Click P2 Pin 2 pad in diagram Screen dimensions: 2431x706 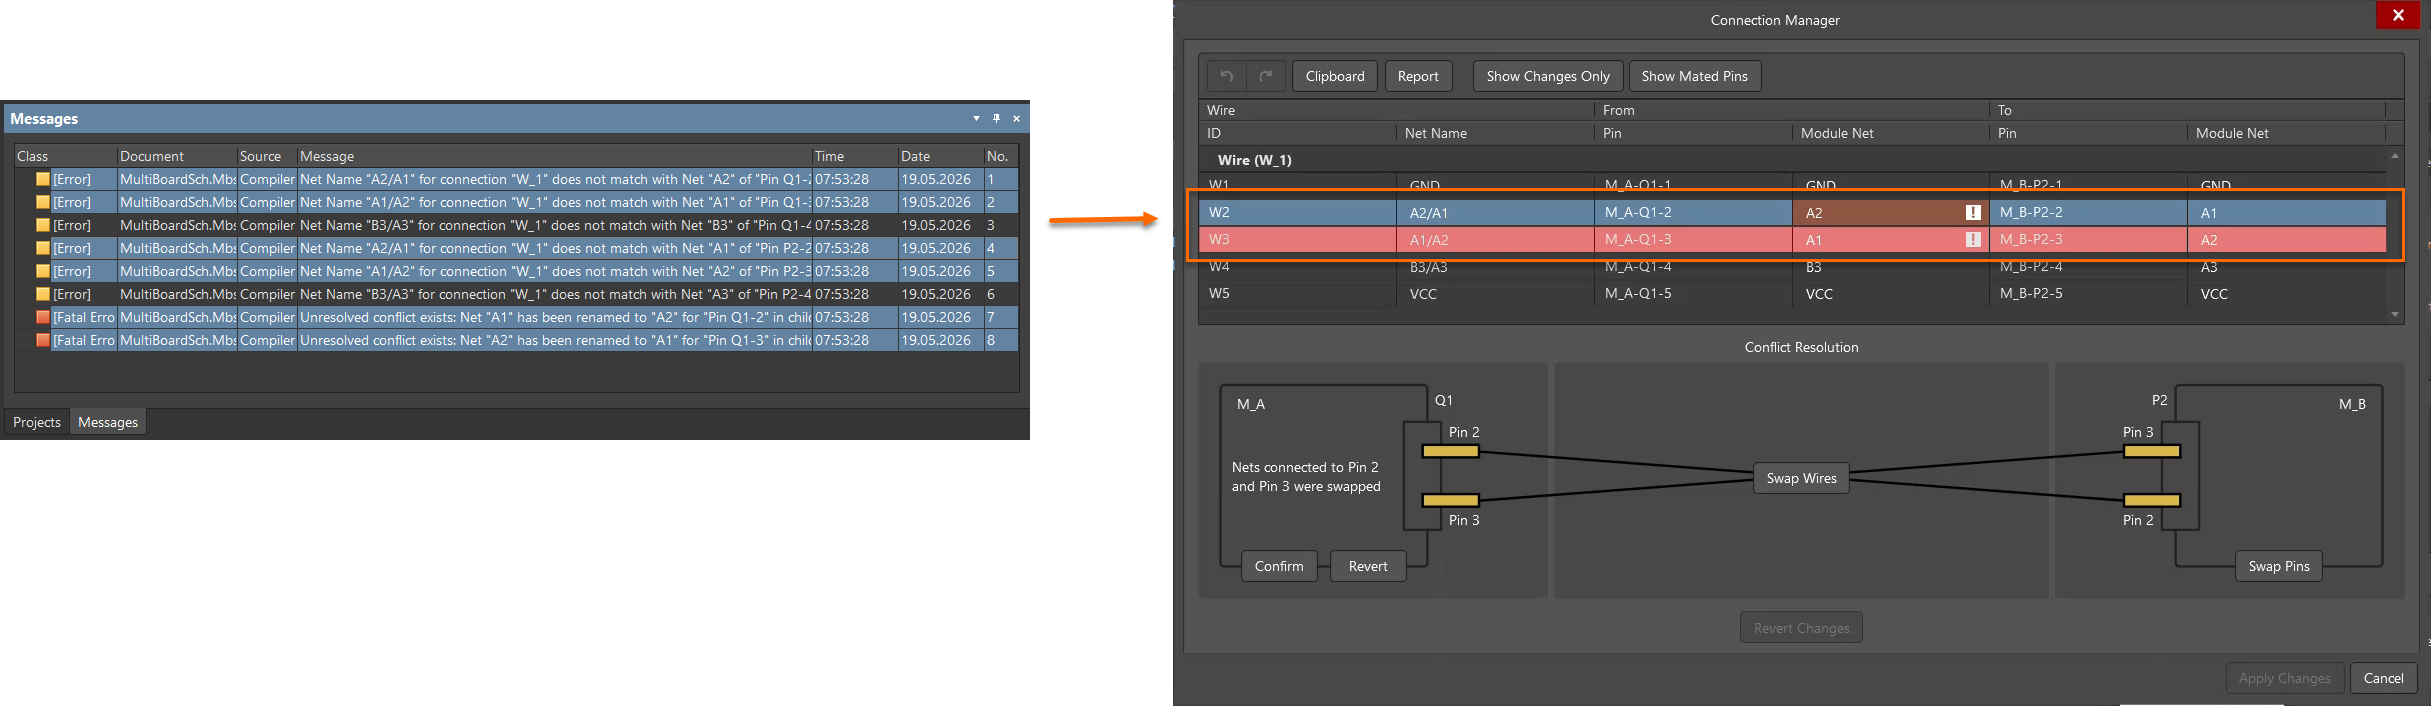coord(2152,500)
